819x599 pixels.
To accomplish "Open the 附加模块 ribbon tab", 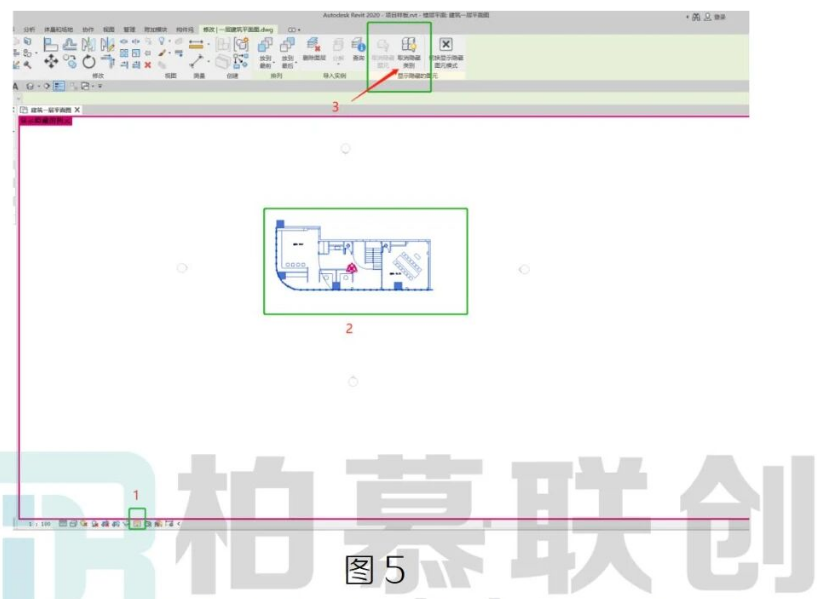I will tap(156, 30).
